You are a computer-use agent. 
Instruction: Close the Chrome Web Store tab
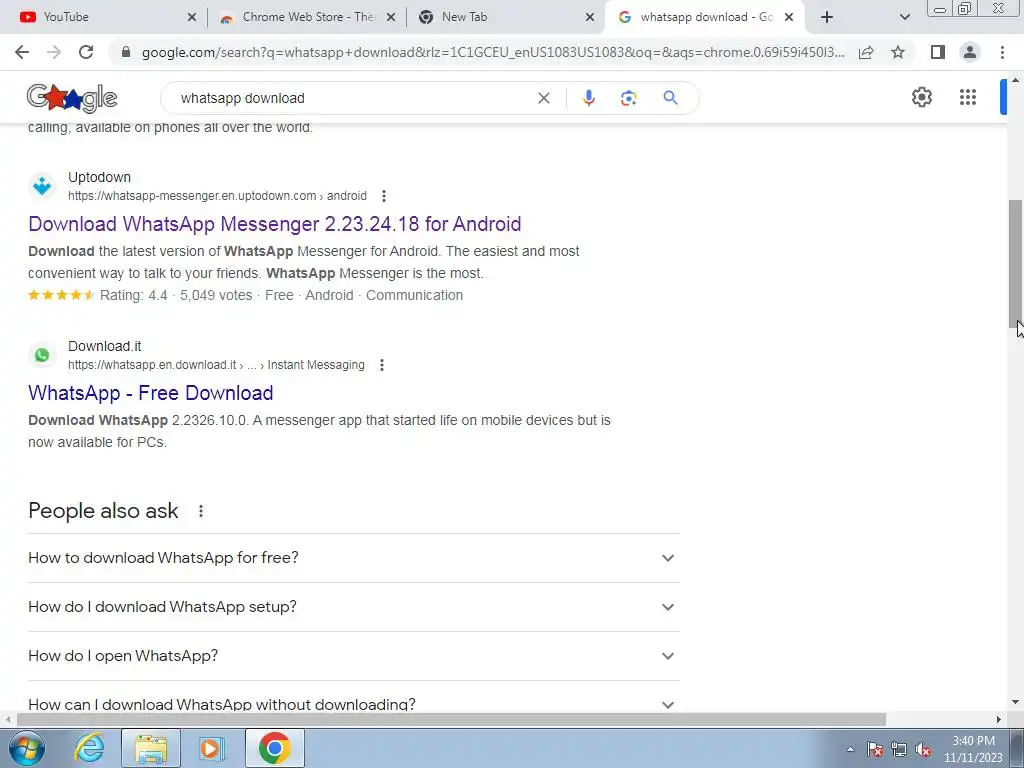391,17
